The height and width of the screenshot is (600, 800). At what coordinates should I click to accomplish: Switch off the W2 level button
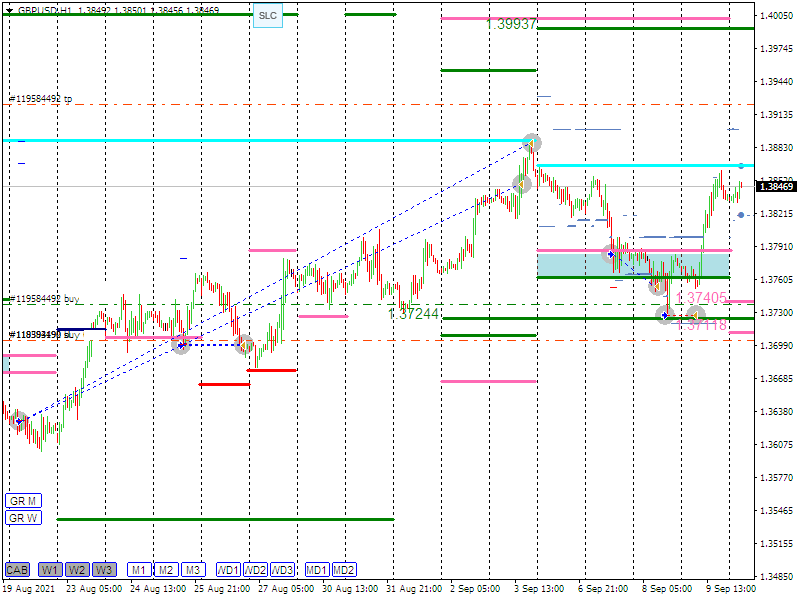tap(77, 570)
